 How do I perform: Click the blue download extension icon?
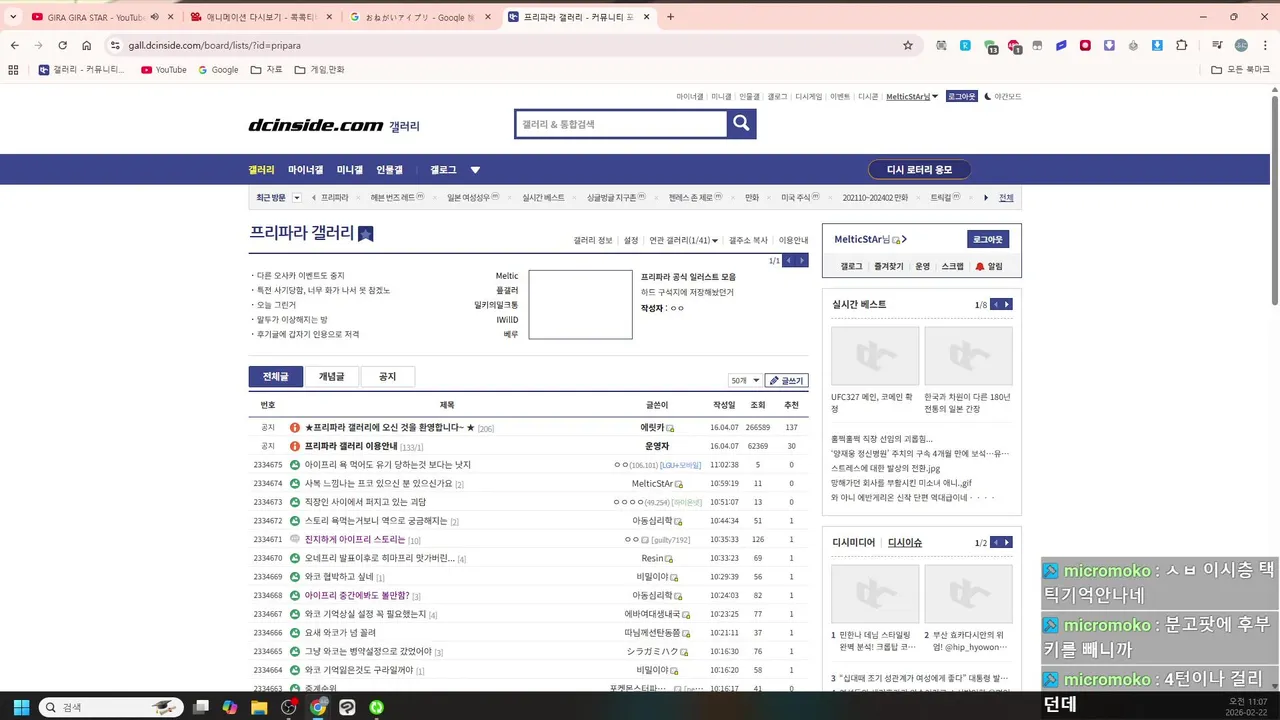click(1157, 45)
